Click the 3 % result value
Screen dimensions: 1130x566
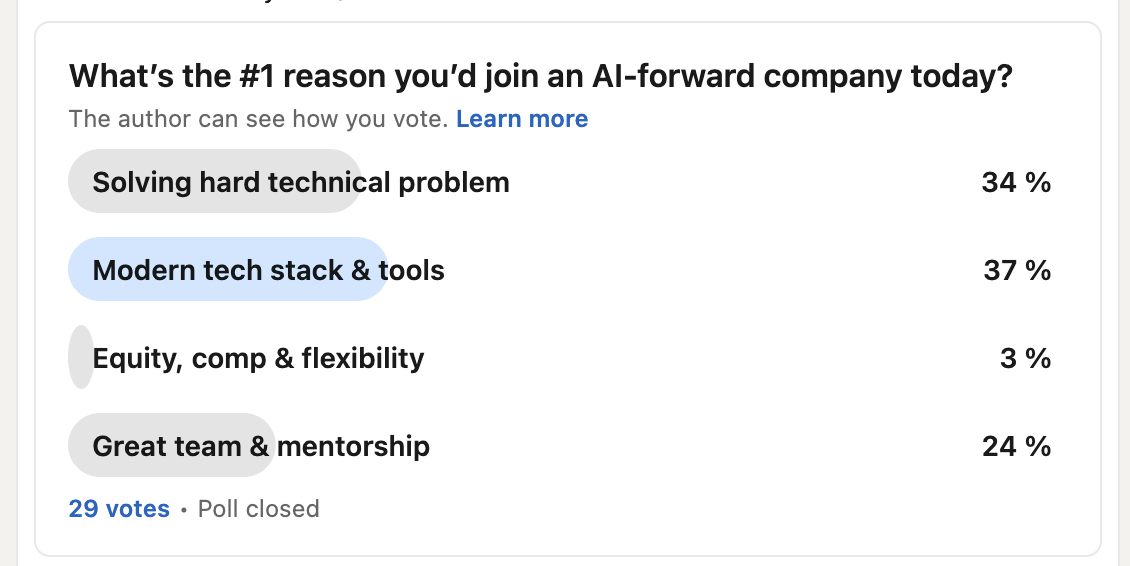pyautogui.click(x=1026, y=358)
